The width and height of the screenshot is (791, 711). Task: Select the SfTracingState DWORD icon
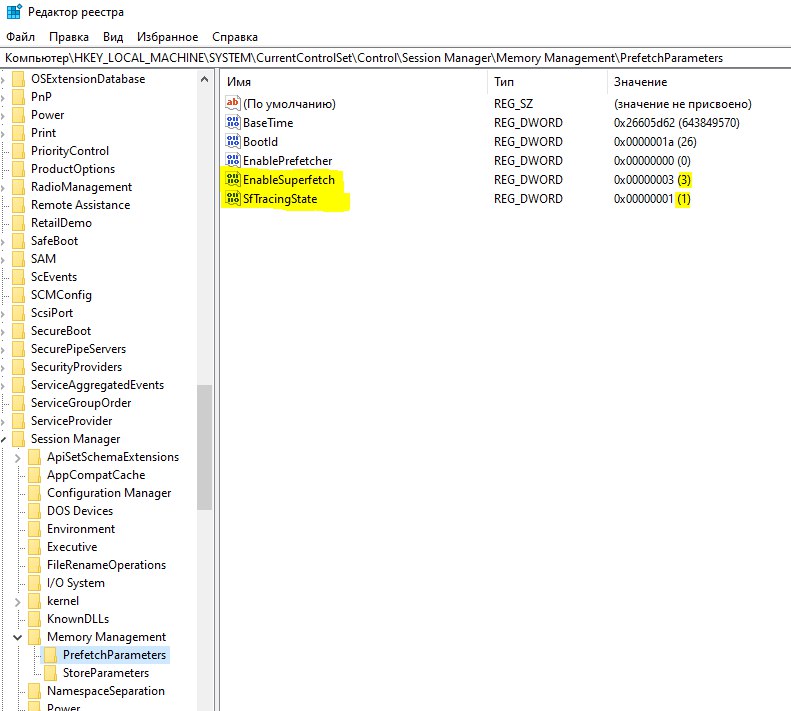click(233, 198)
